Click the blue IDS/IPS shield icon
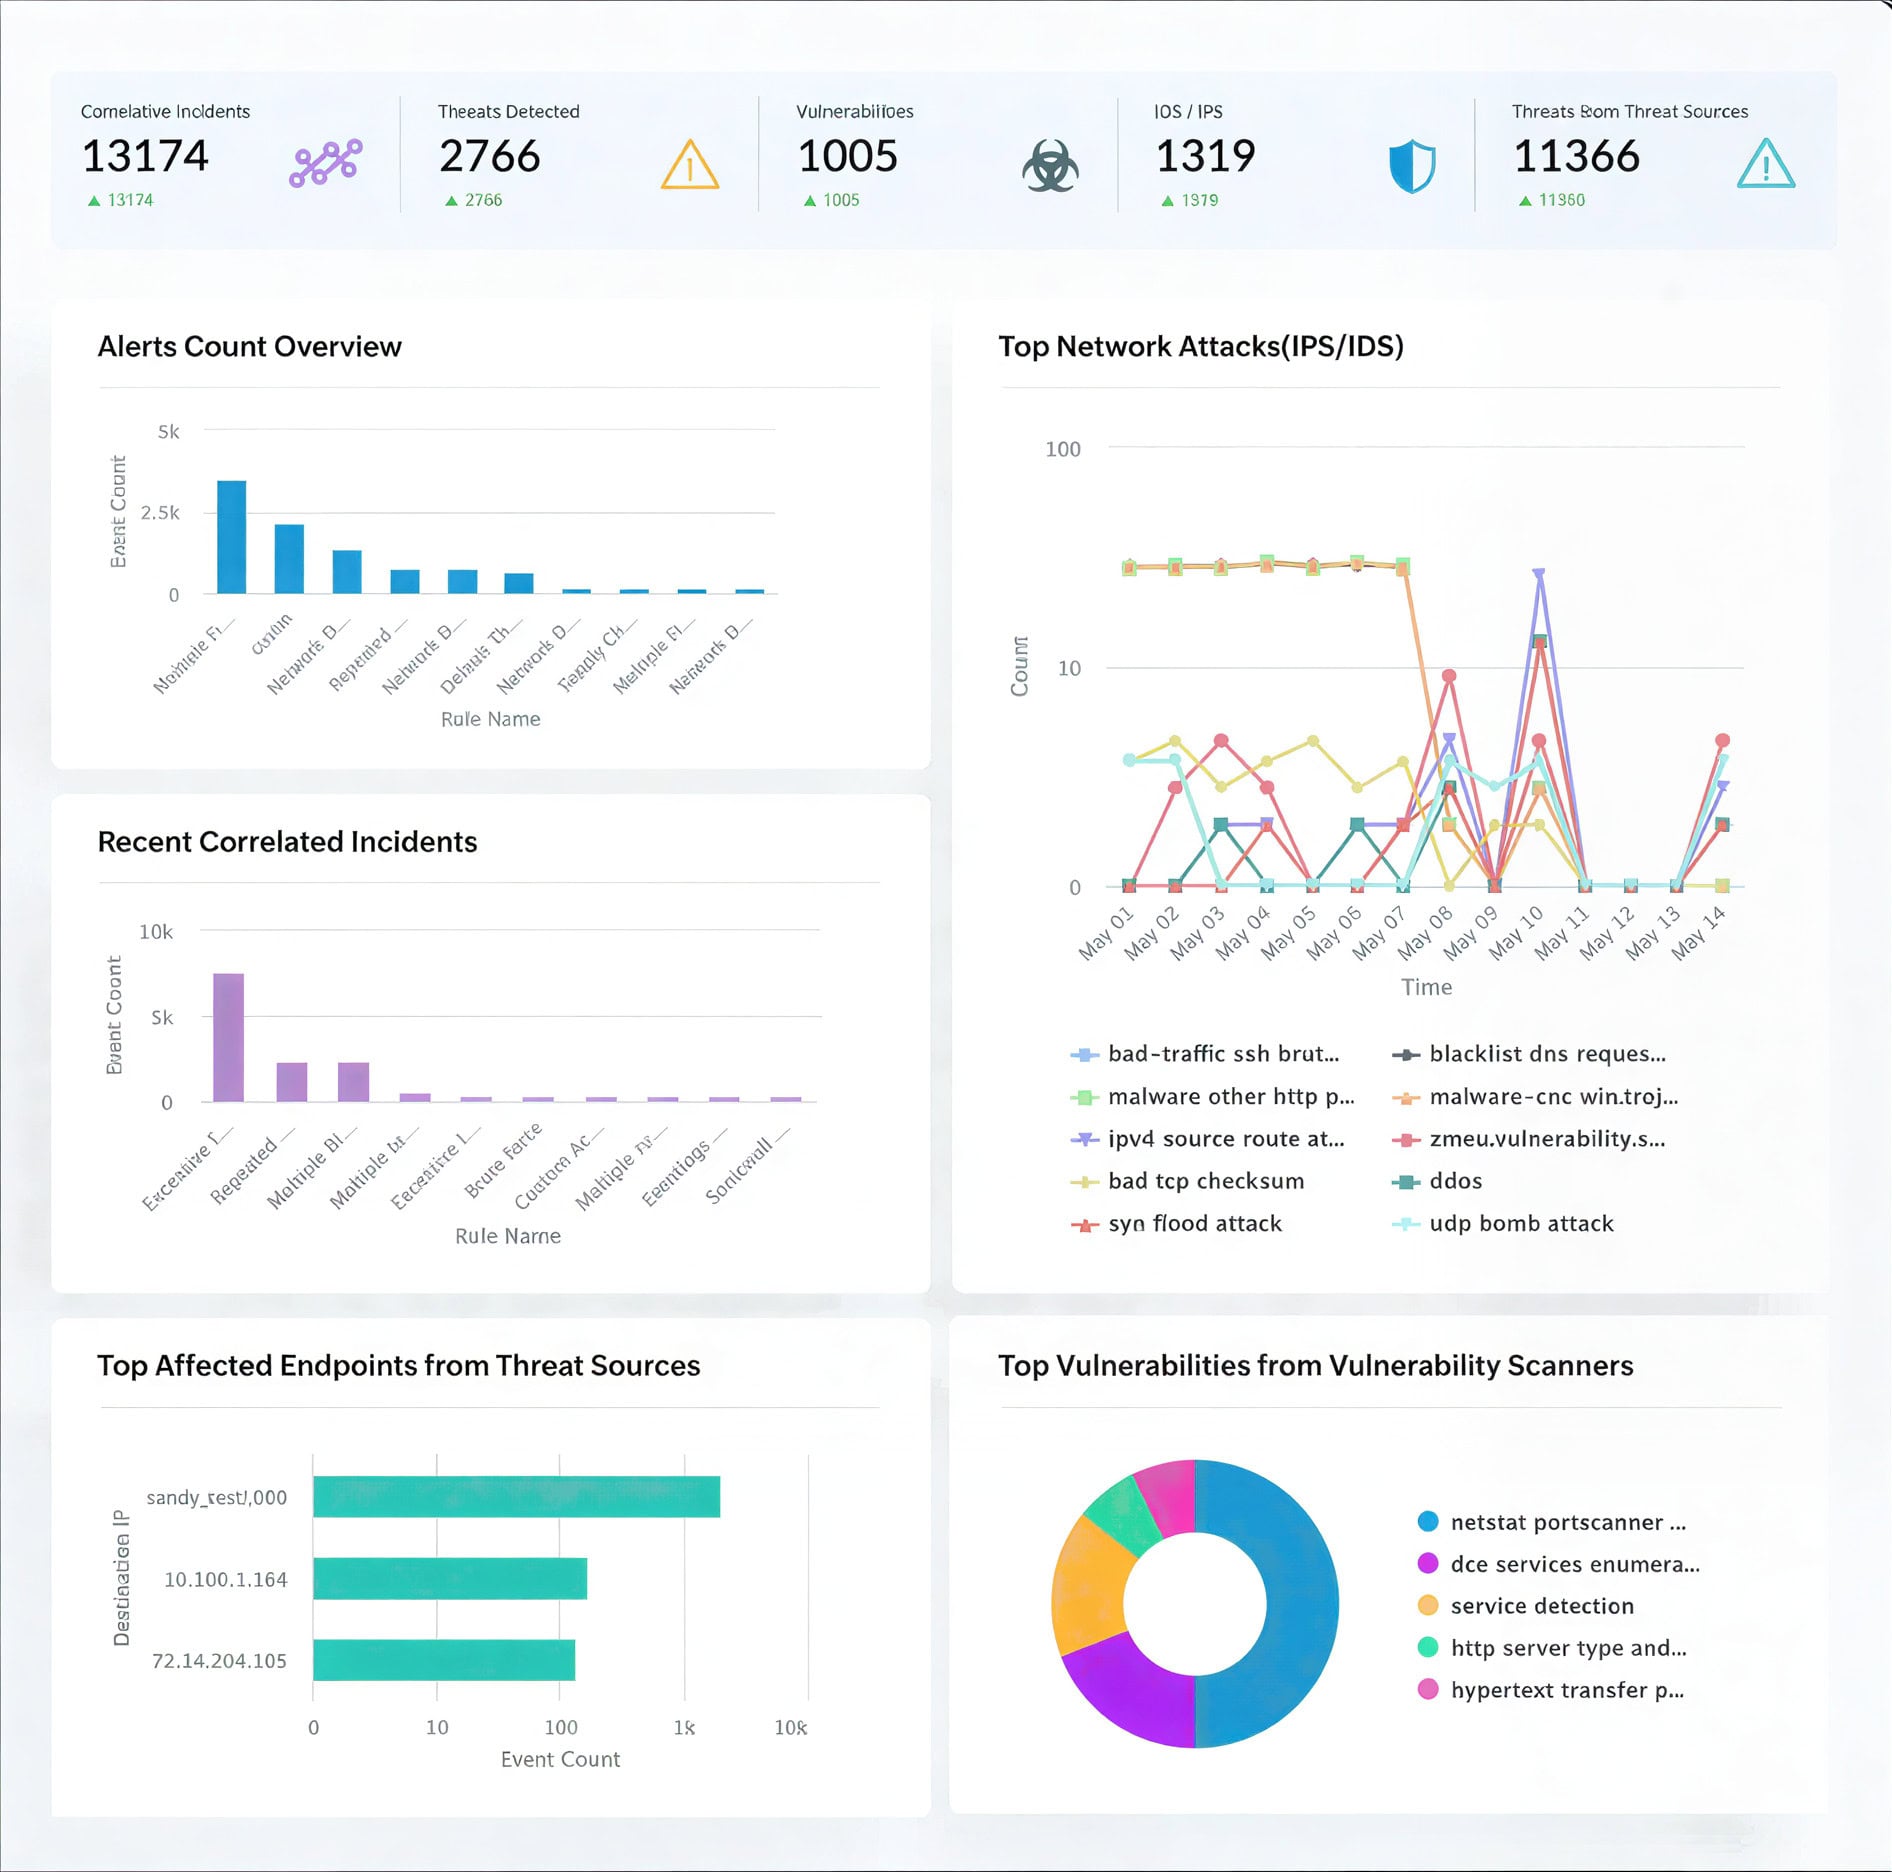The image size is (1892, 1872). coord(1411,166)
